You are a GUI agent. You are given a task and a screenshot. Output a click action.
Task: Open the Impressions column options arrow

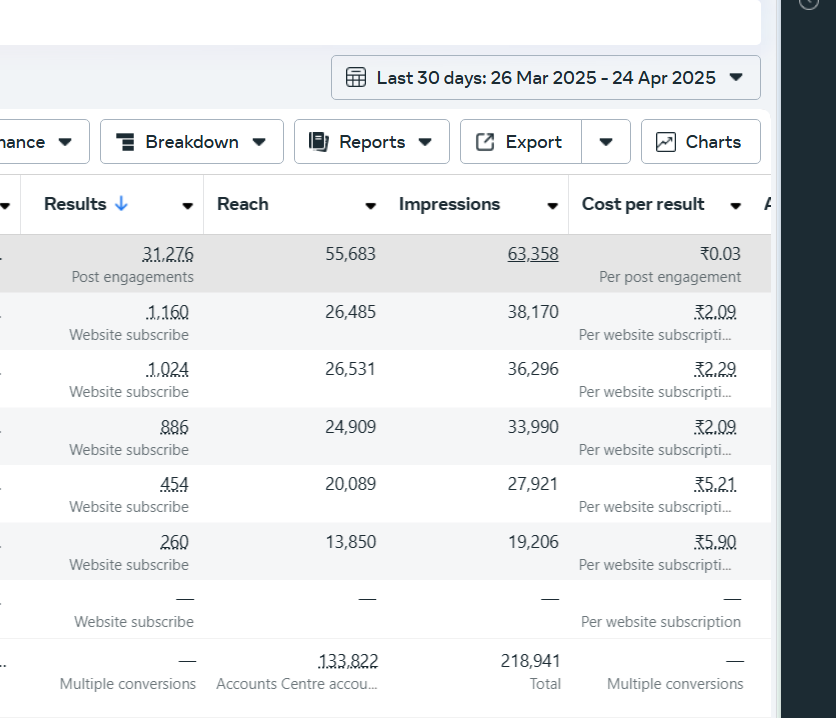coord(552,206)
